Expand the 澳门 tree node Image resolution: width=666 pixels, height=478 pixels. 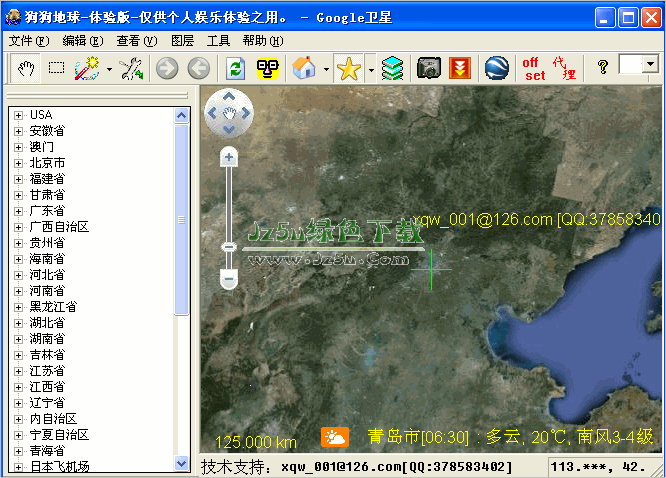coord(18,147)
